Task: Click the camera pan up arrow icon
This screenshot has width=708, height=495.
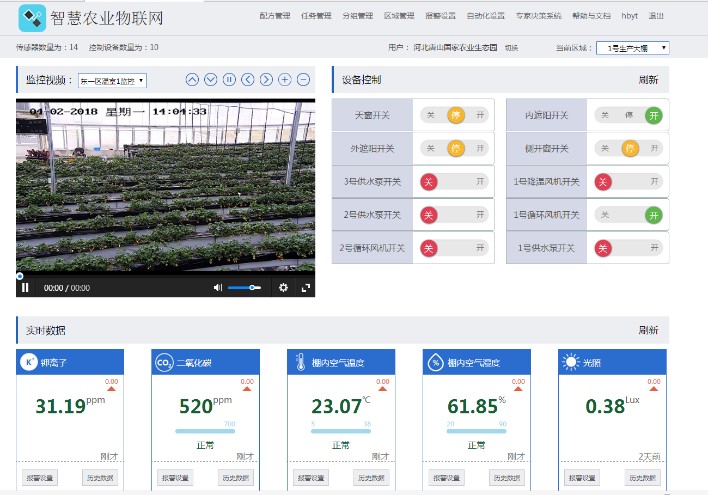Action: (192, 80)
